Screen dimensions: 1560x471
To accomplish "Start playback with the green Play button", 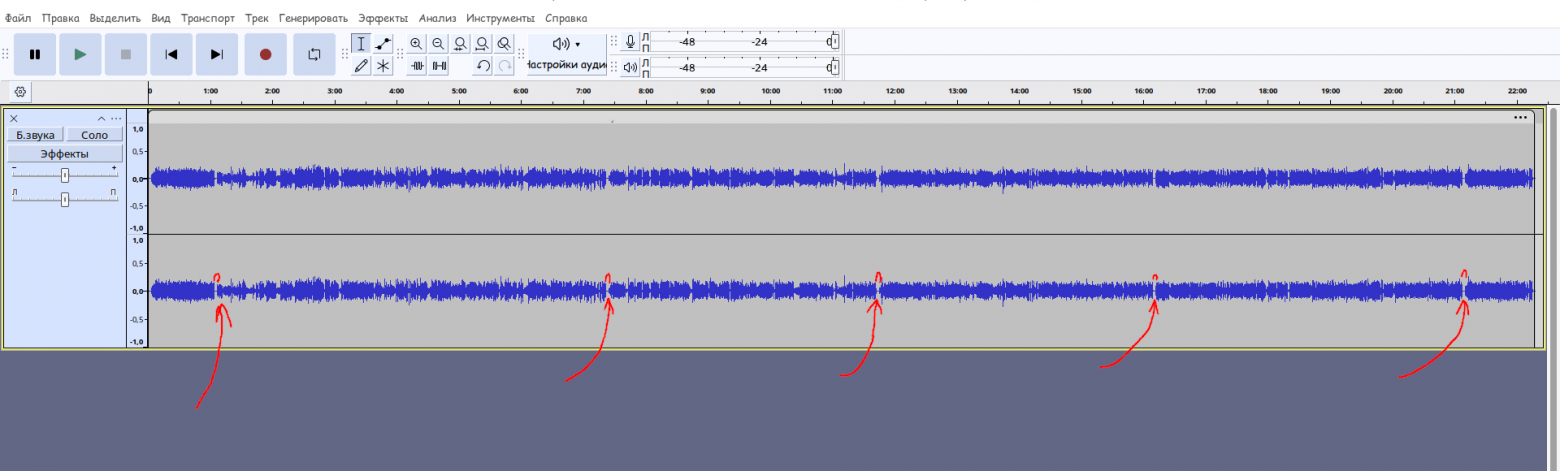I will click(80, 55).
